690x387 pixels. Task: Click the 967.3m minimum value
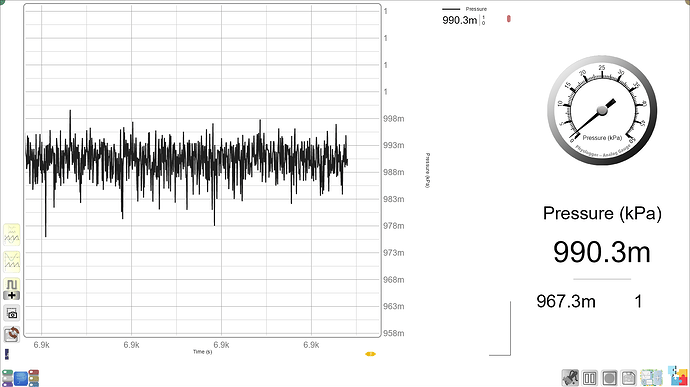(x=566, y=302)
